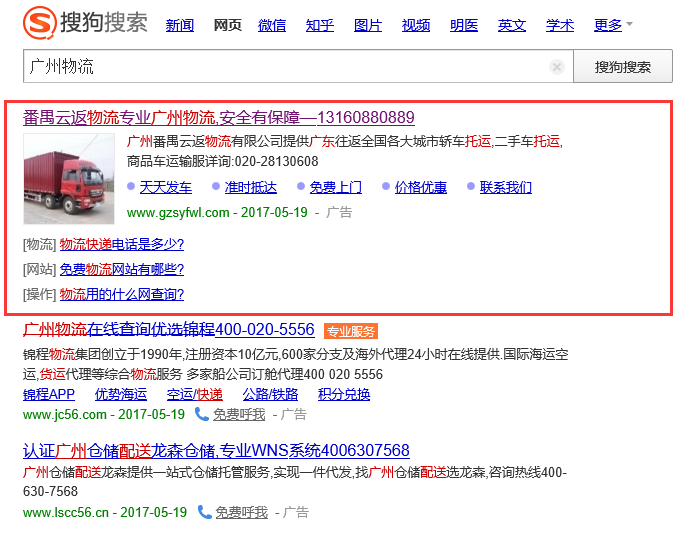Screen dimensions: 692x541
Task: Click the orange 专业服务 badge
Action: 350,331
